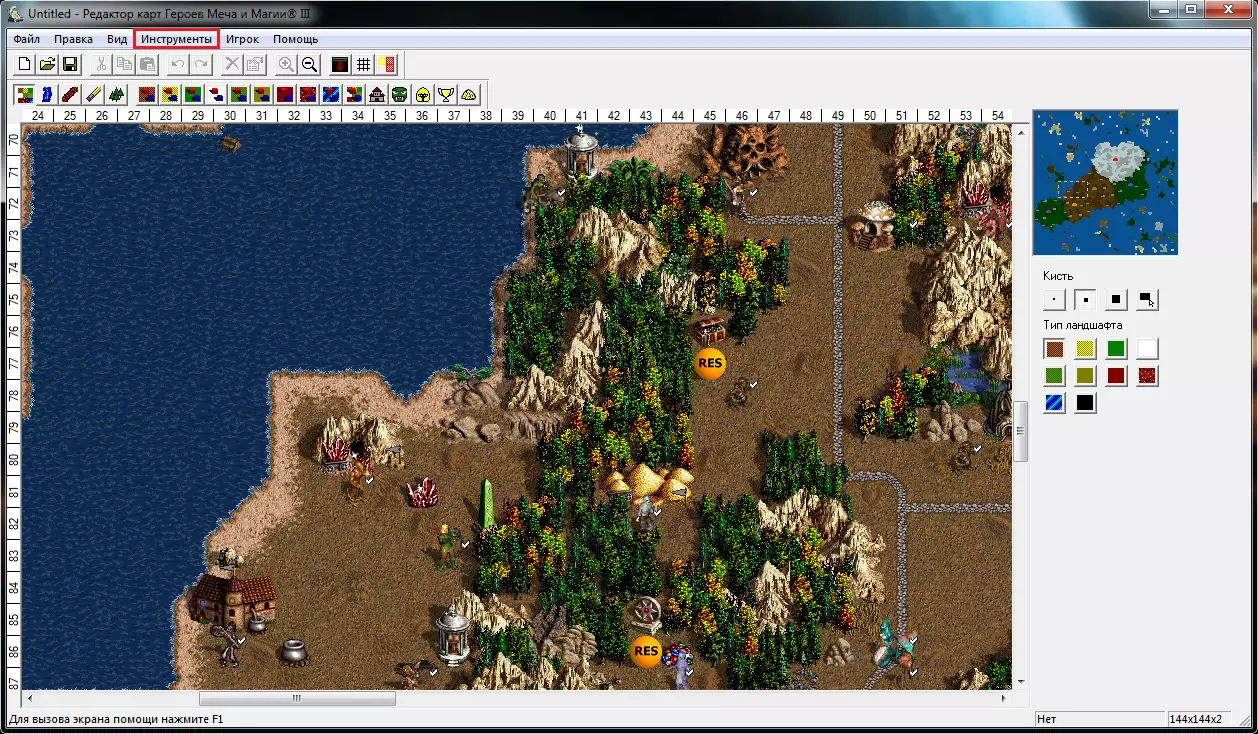This screenshot has width=1258, height=734.
Task: Toggle the grid overlay icon
Action: click(364, 64)
